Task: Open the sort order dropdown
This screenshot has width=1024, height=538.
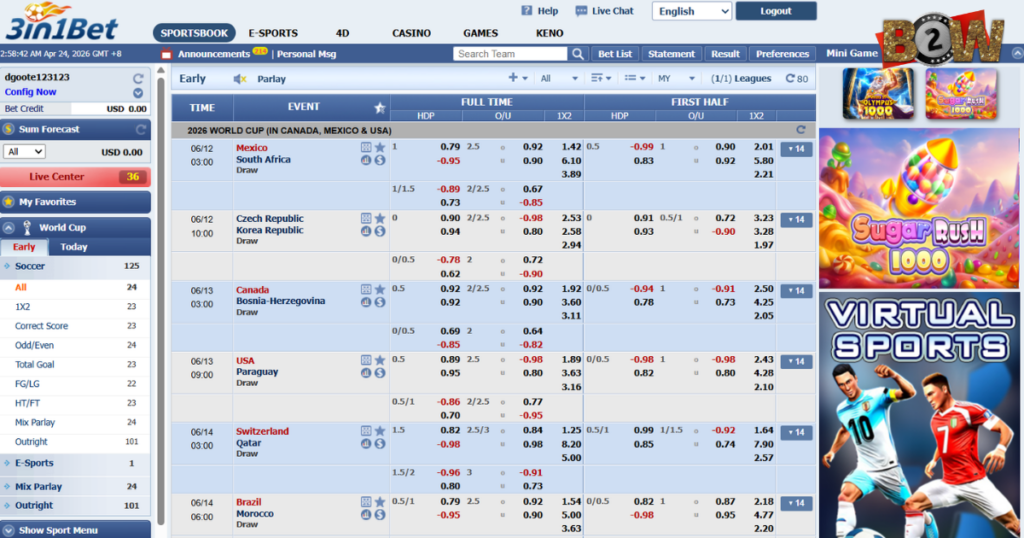Action: [x=601, y=78]
